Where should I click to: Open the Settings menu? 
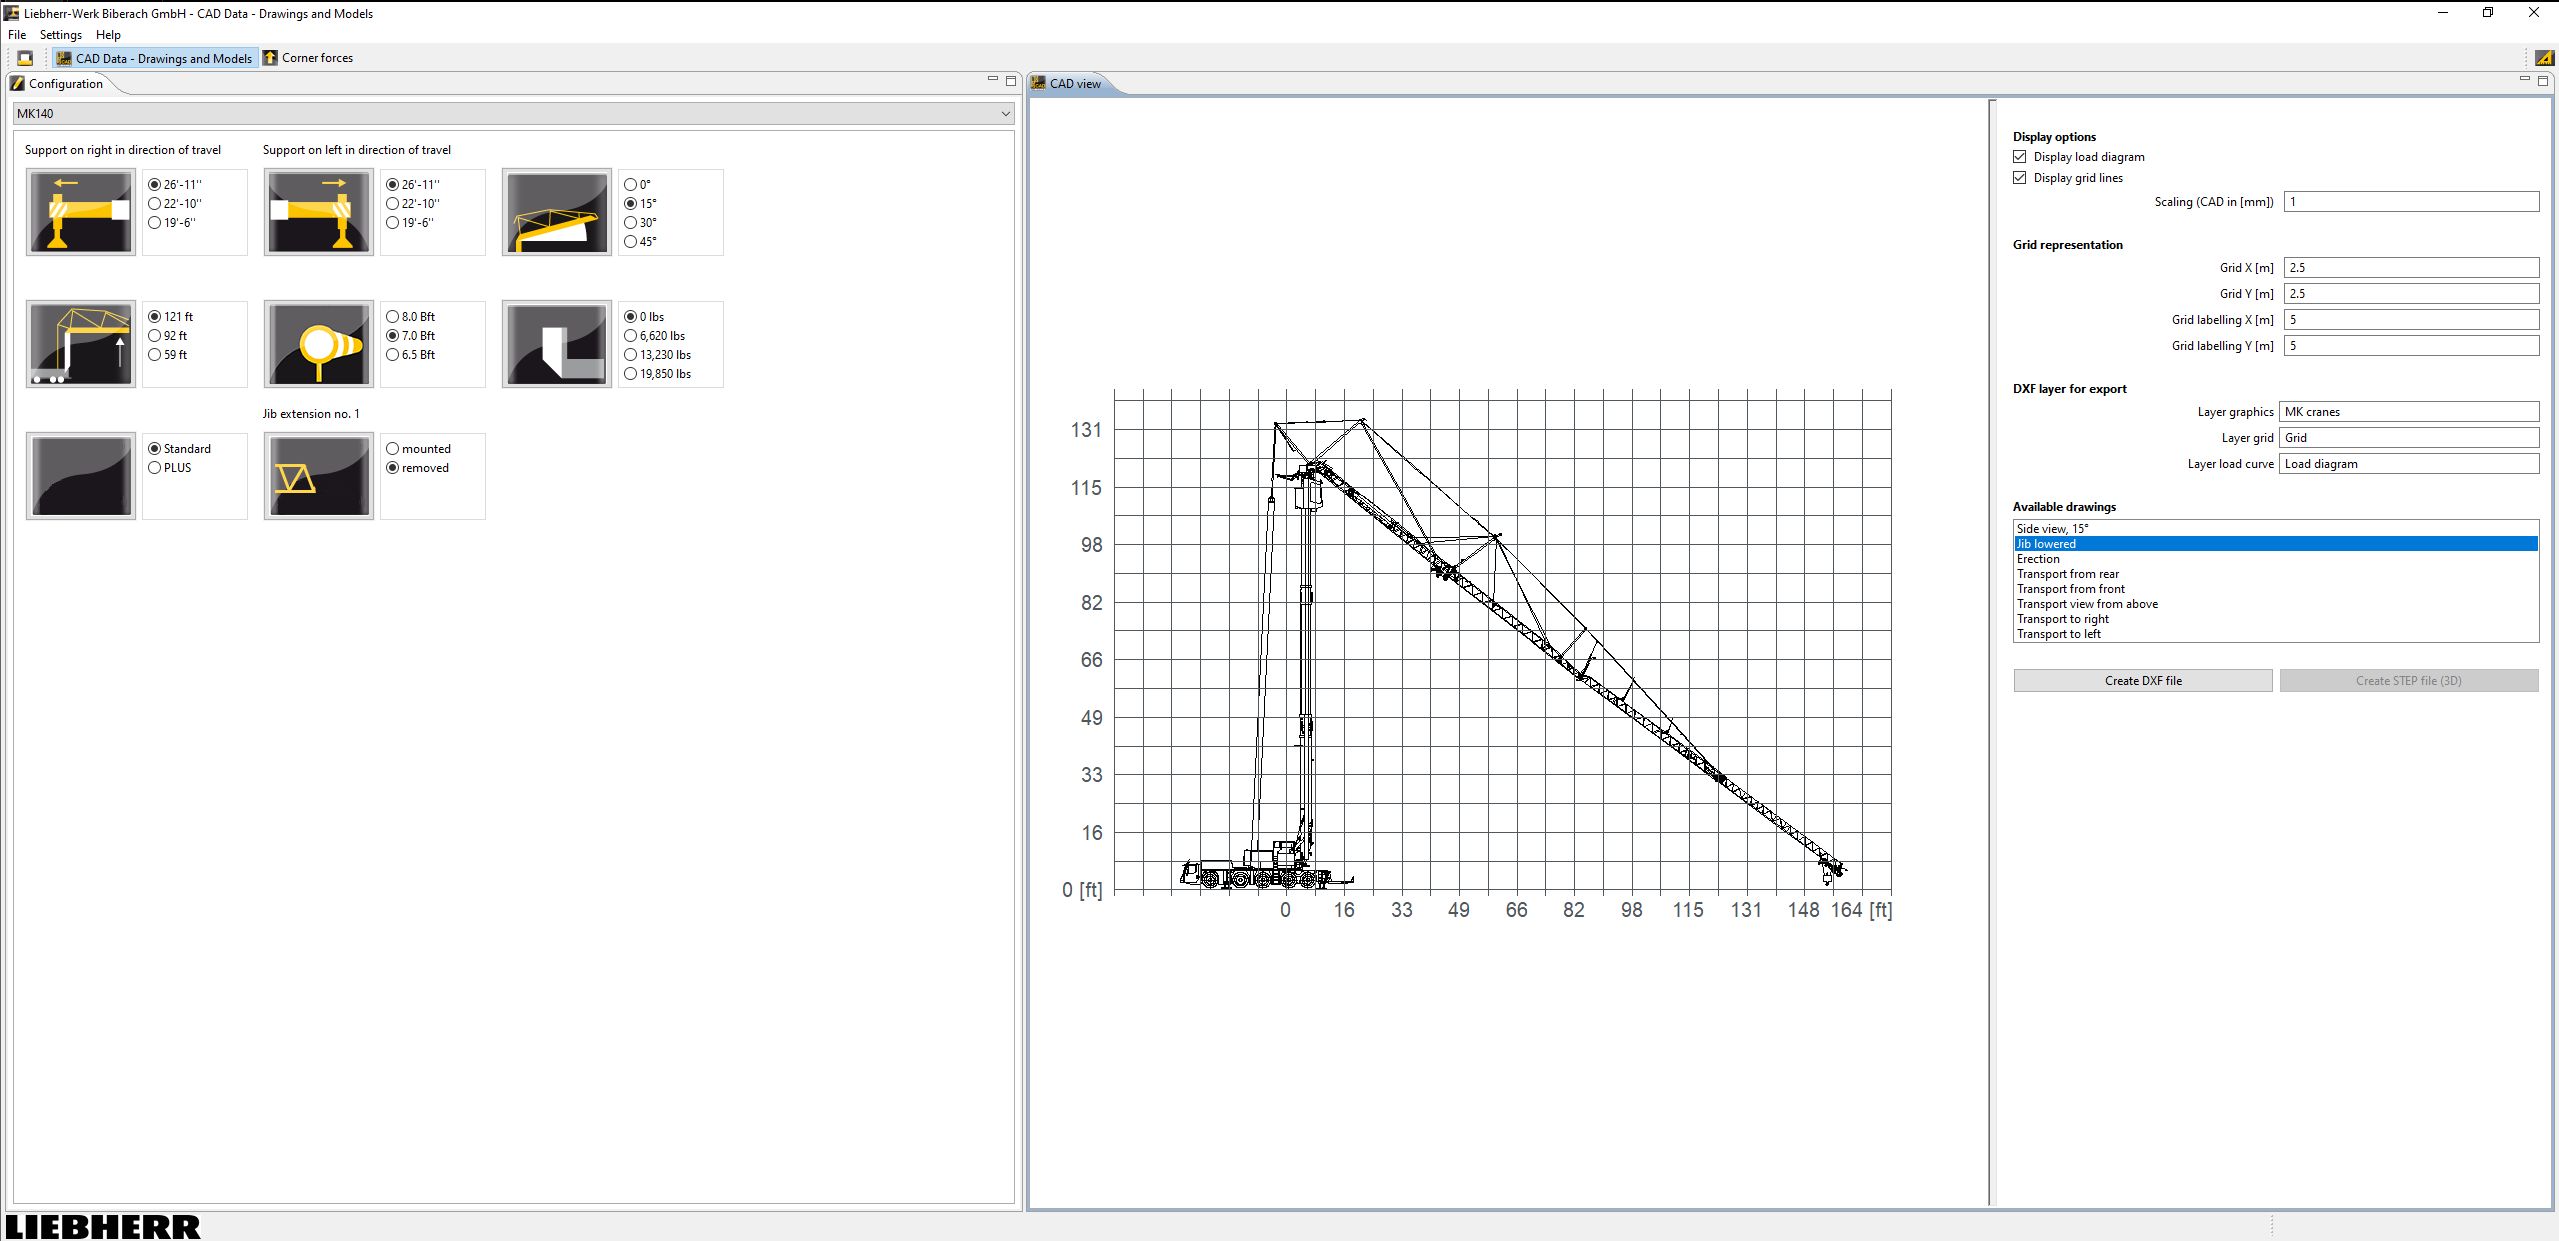click(x=60, y=34)
